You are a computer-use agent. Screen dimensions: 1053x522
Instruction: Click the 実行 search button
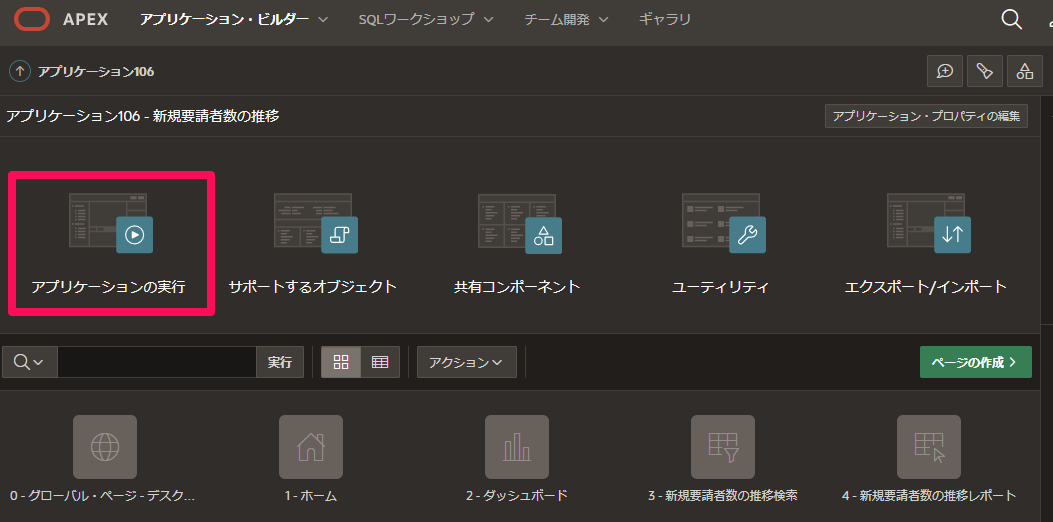[280, 362]
